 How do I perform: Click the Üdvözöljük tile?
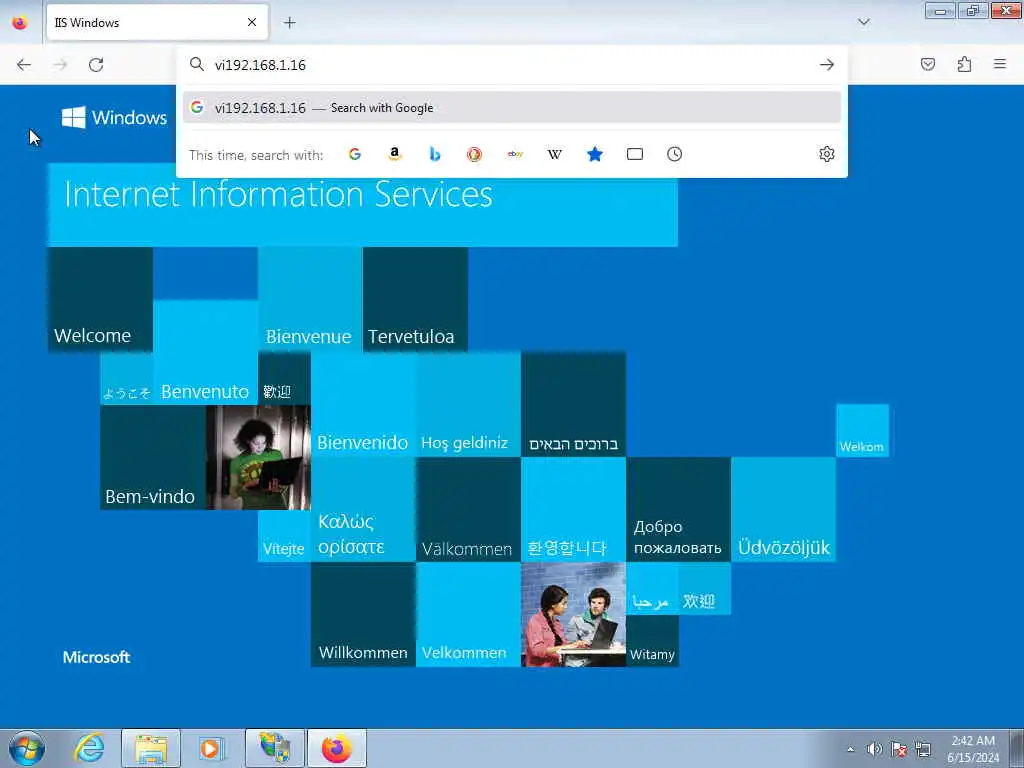783,509
